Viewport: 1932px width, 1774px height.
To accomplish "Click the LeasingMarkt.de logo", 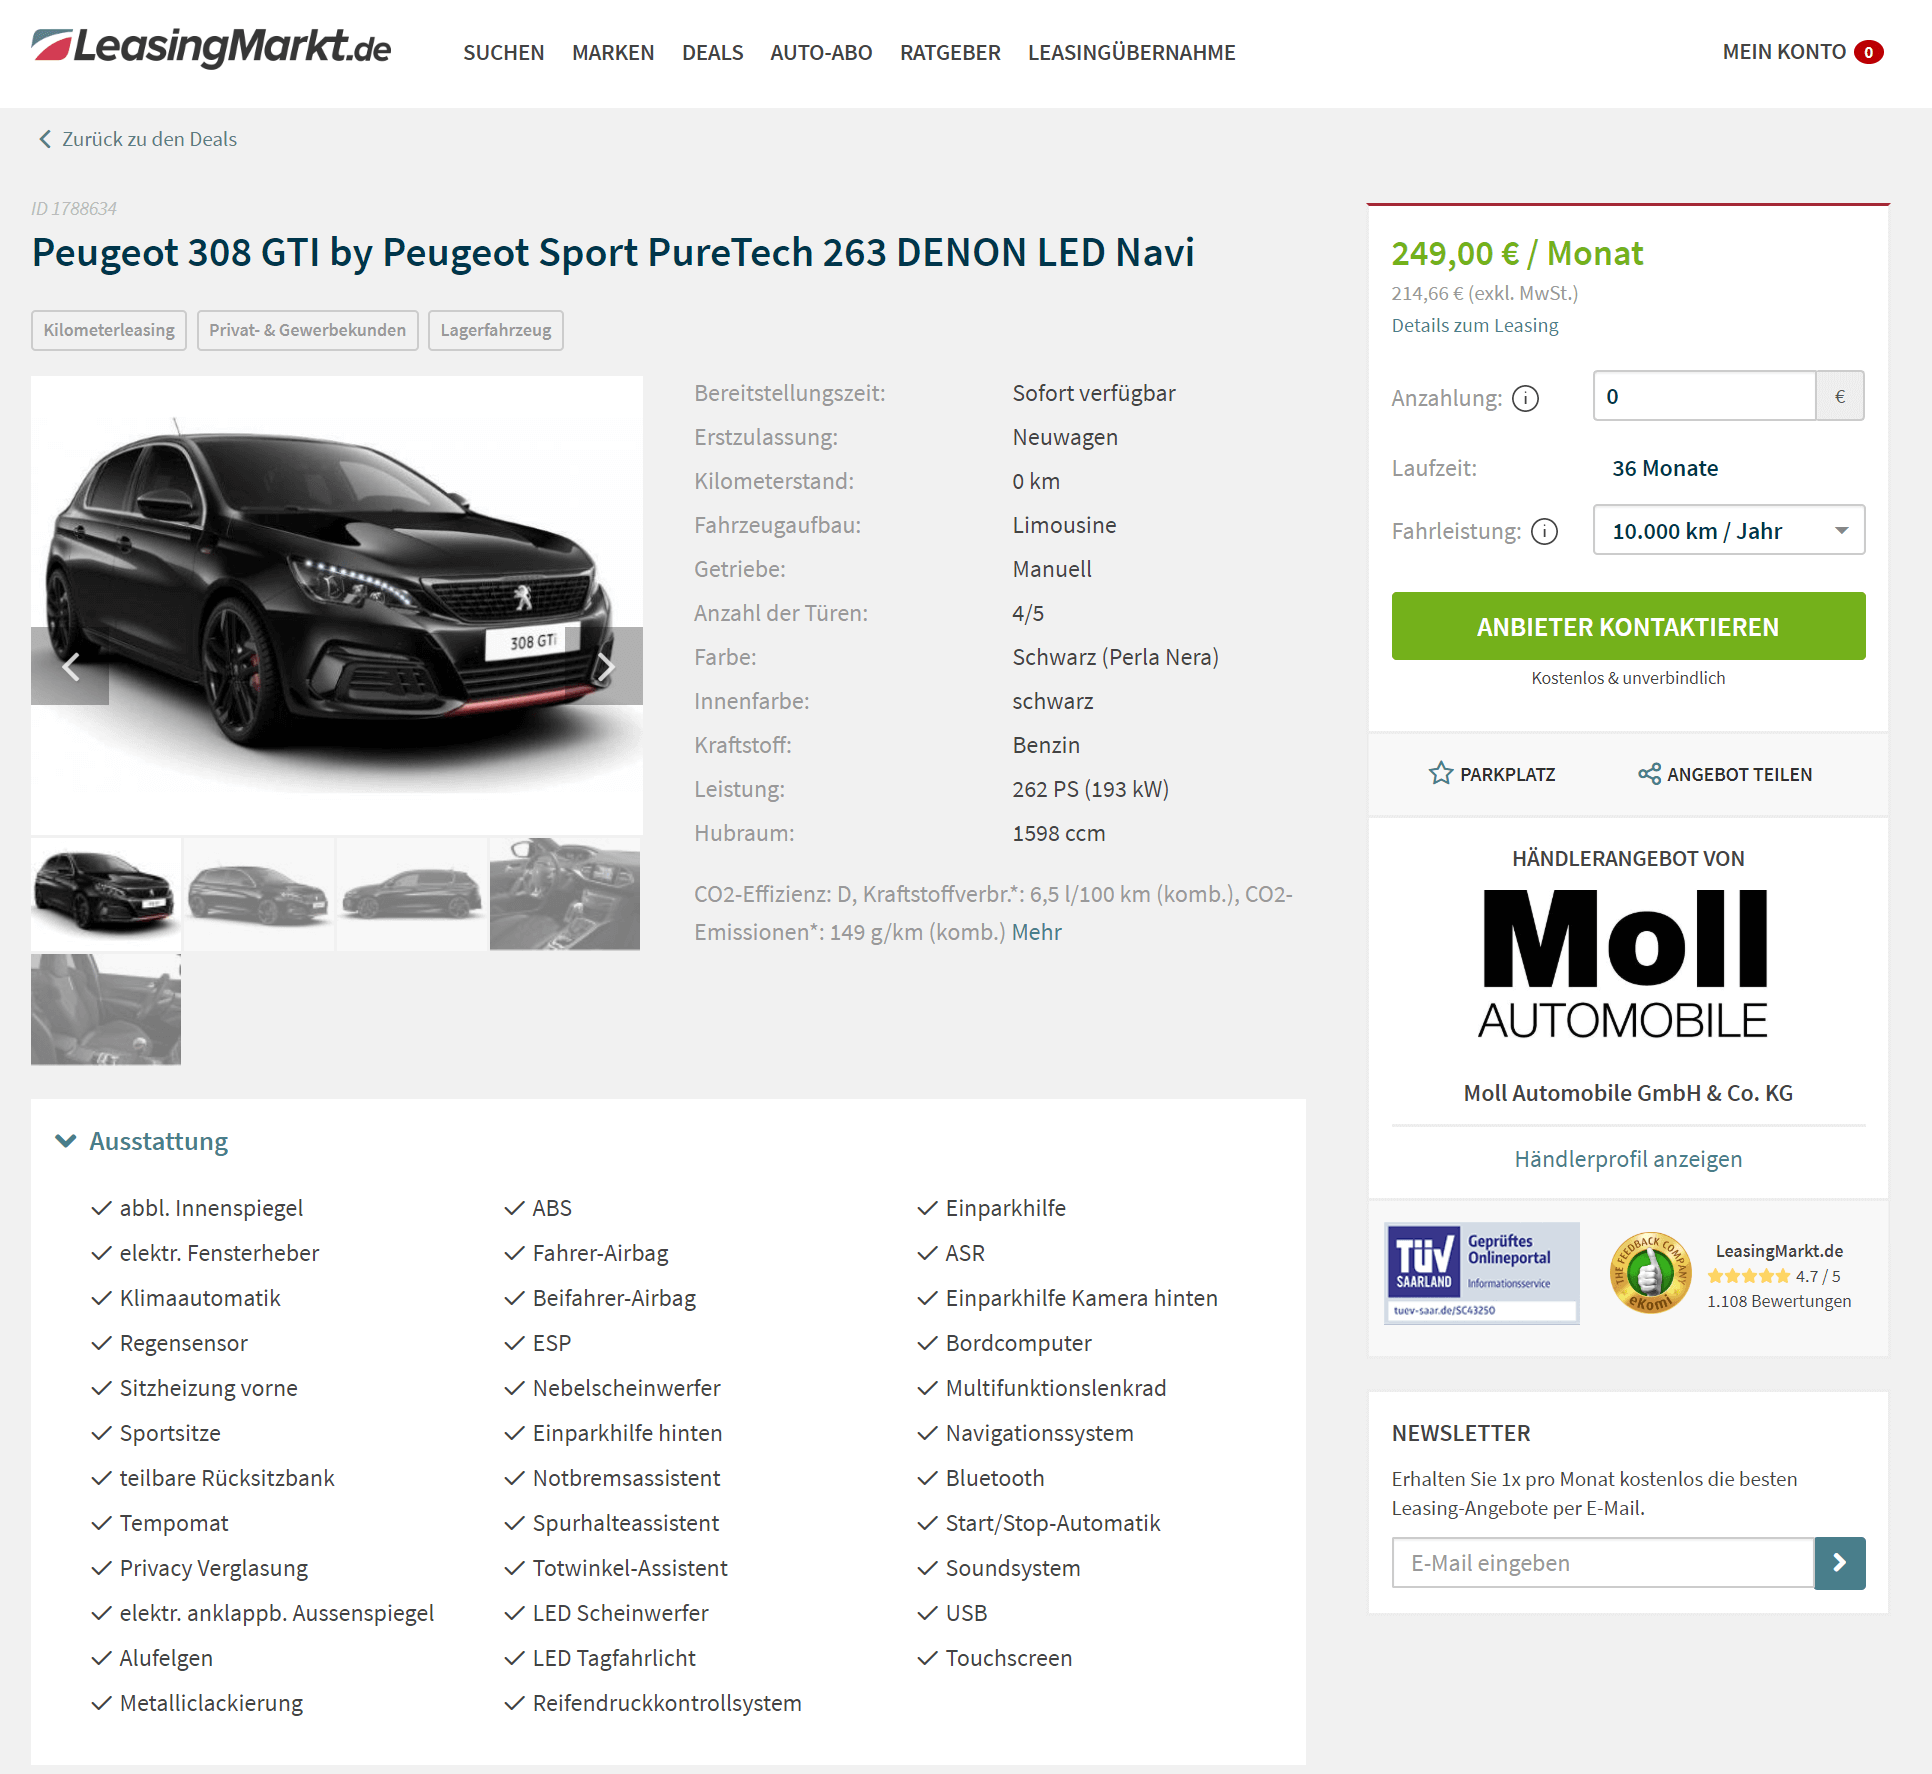I will [x=211, y=47].
